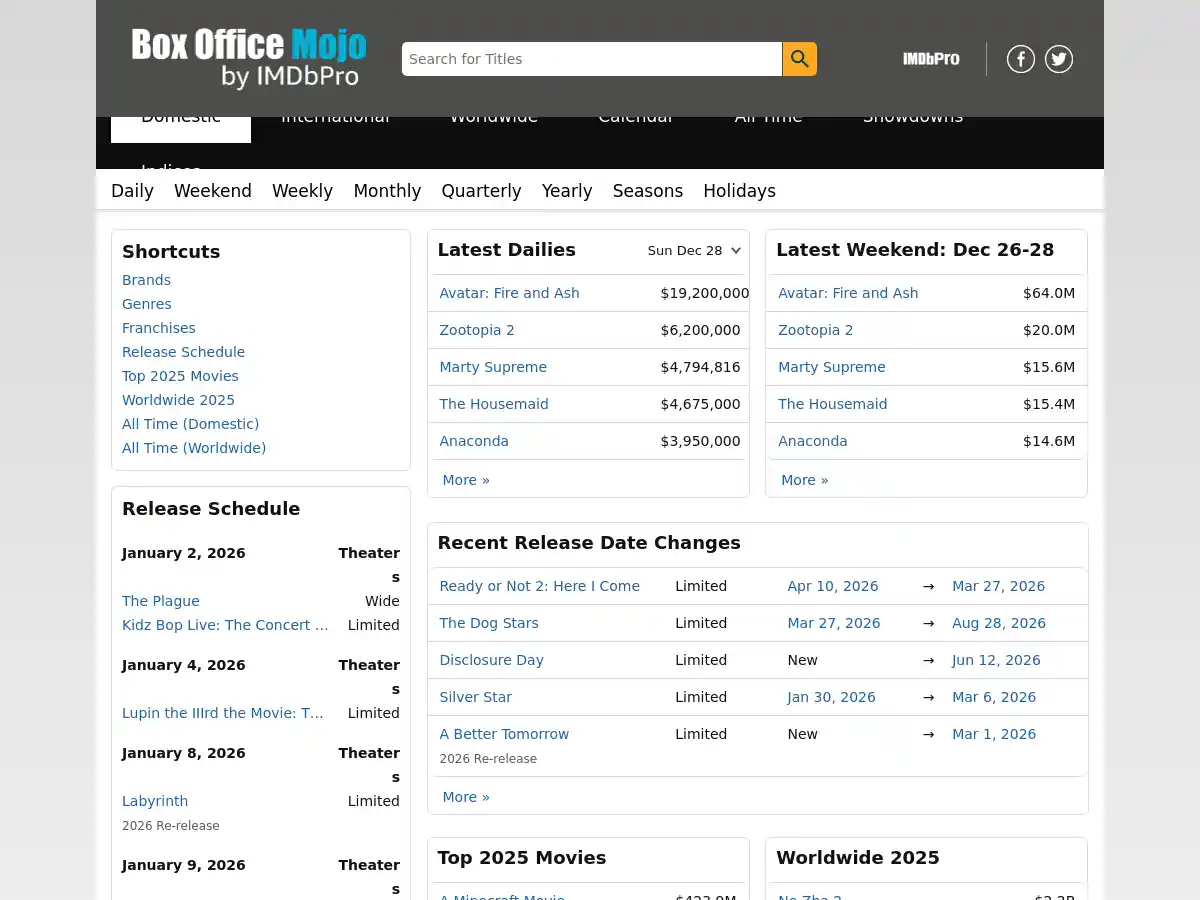Switch to the International tab

click(x=335, y=116)
